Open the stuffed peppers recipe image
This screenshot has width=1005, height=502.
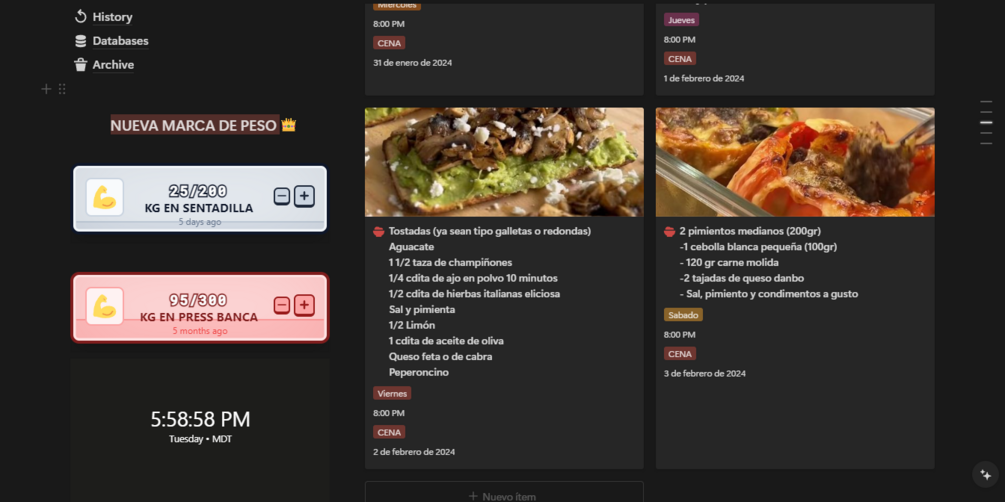tap(795, 162)
